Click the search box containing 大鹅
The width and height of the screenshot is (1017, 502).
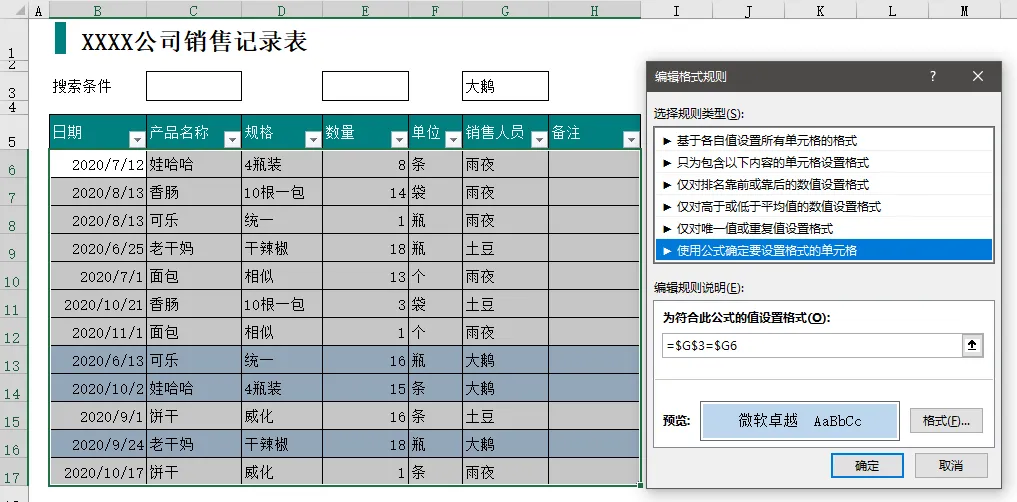505,86
